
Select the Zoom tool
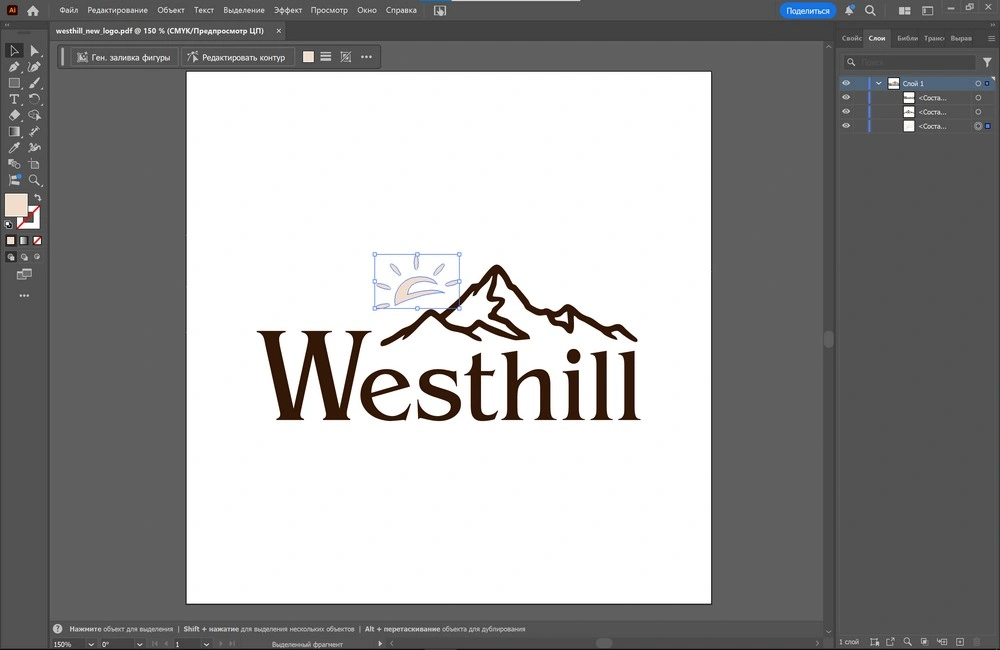[x=35, y=180]
